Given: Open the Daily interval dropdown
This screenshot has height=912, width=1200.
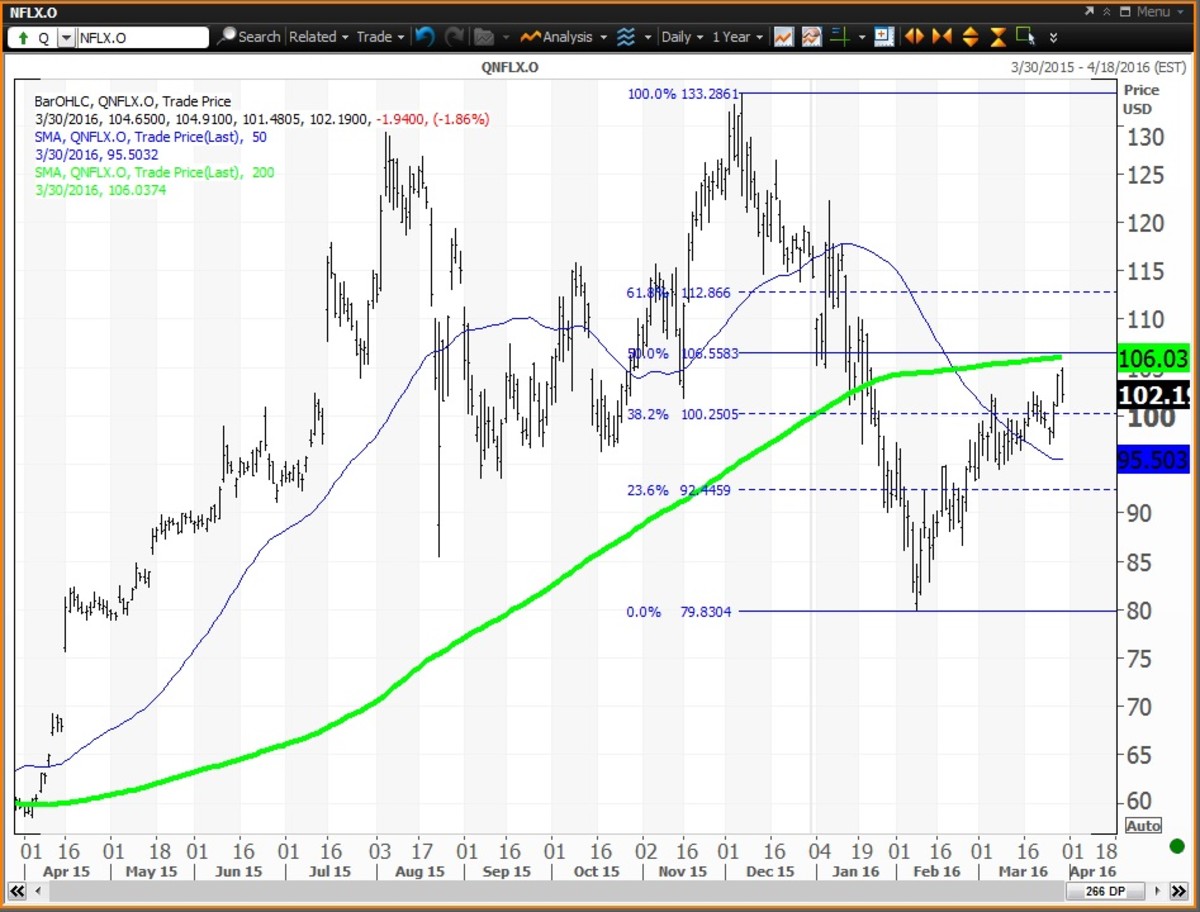Looking at the screenshot, I should [682, 37].
